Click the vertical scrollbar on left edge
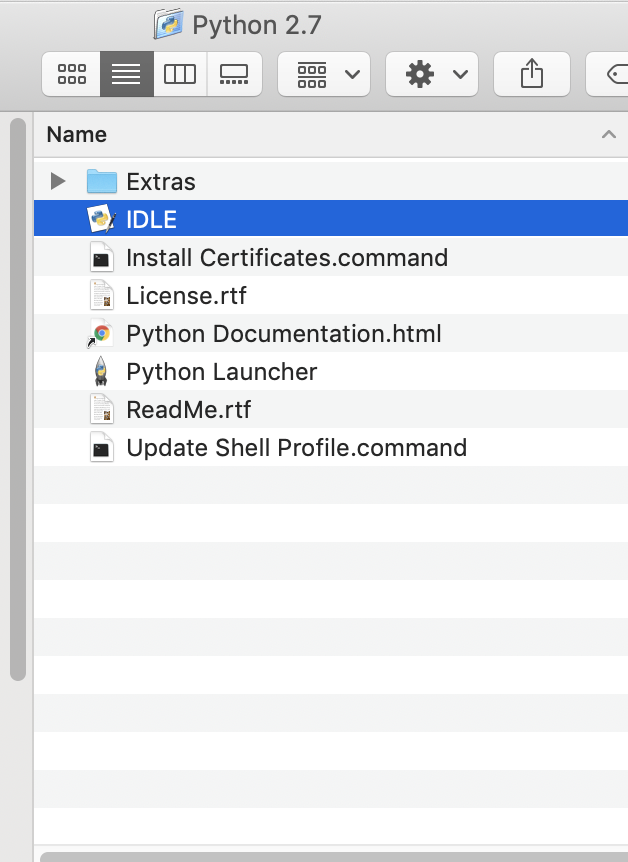This screenshot has height=862, width=628. (17, 400)
